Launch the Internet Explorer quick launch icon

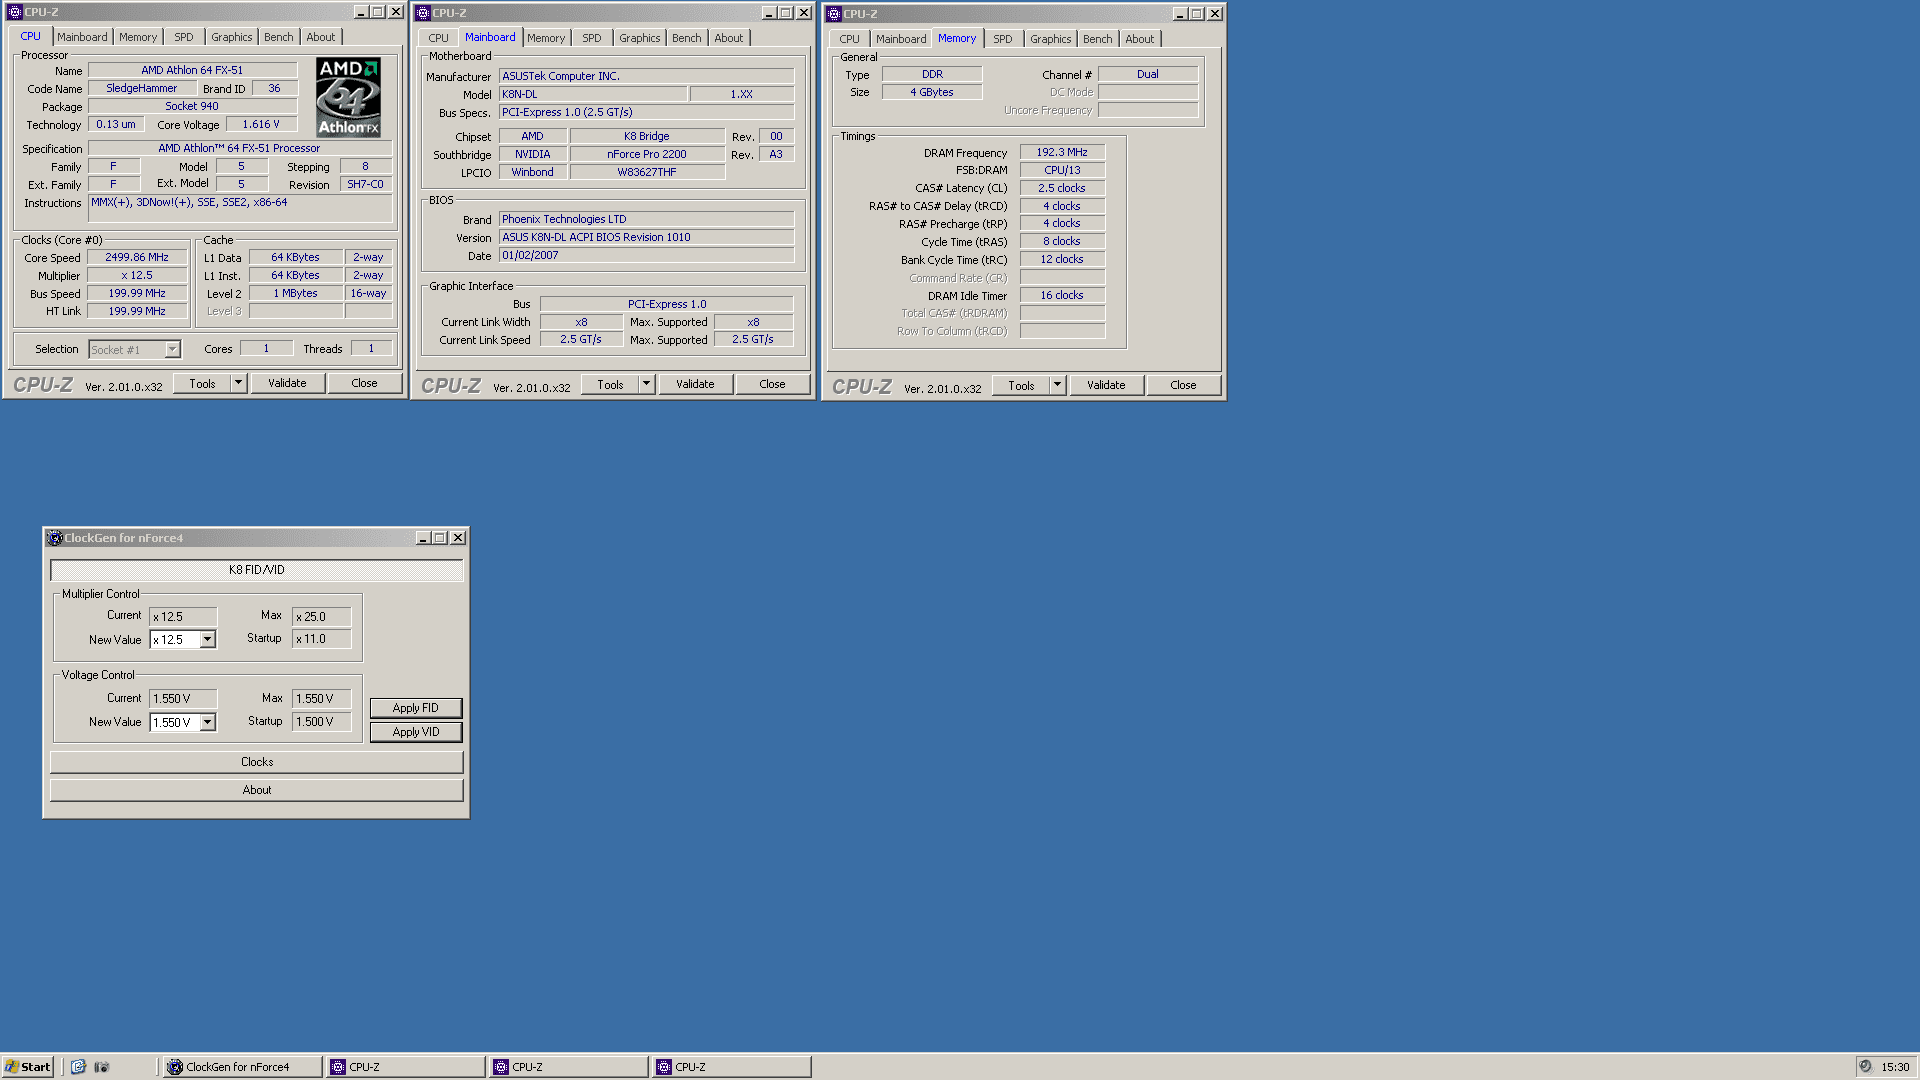(78, 1067)
